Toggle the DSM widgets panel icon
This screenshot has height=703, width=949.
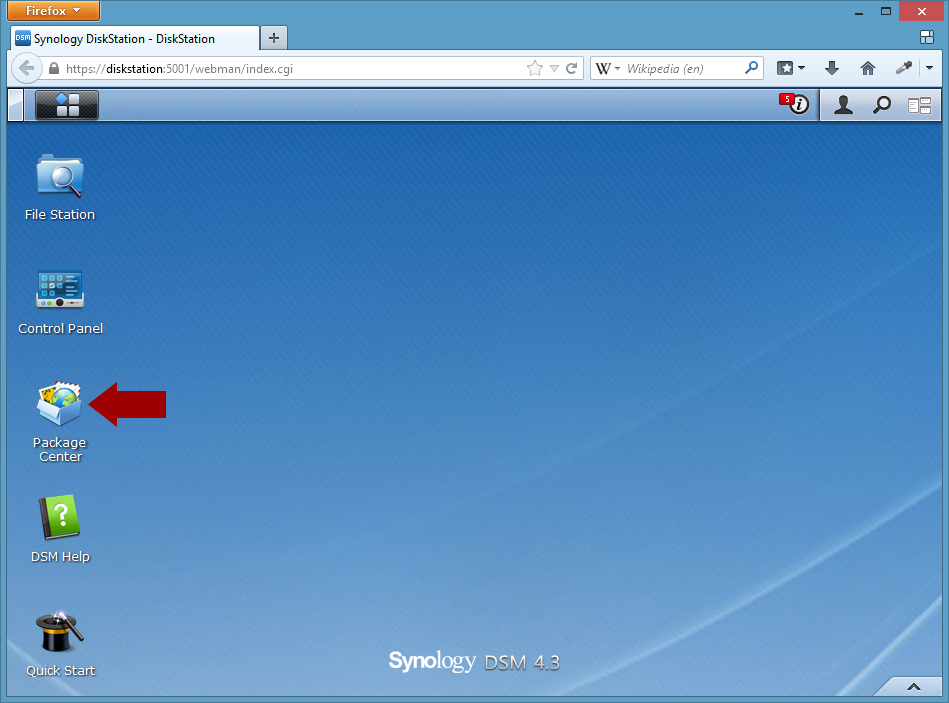919,106
